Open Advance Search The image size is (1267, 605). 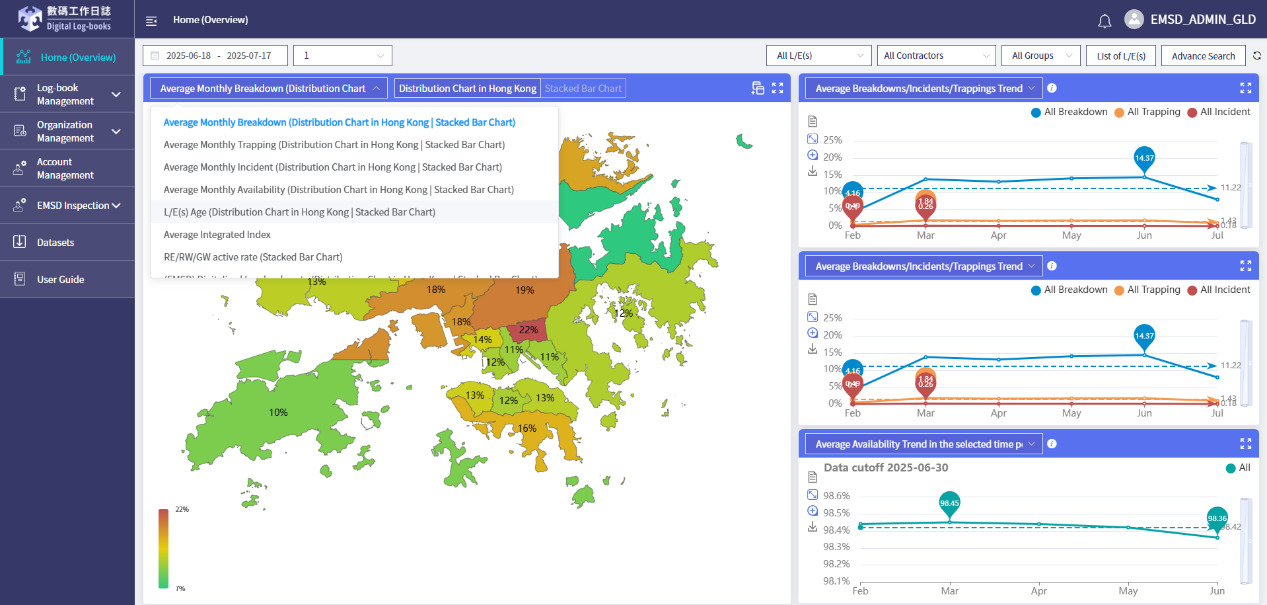1203,56
